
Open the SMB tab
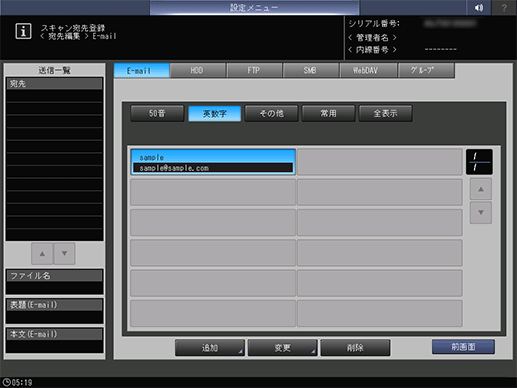coord(311,70)
